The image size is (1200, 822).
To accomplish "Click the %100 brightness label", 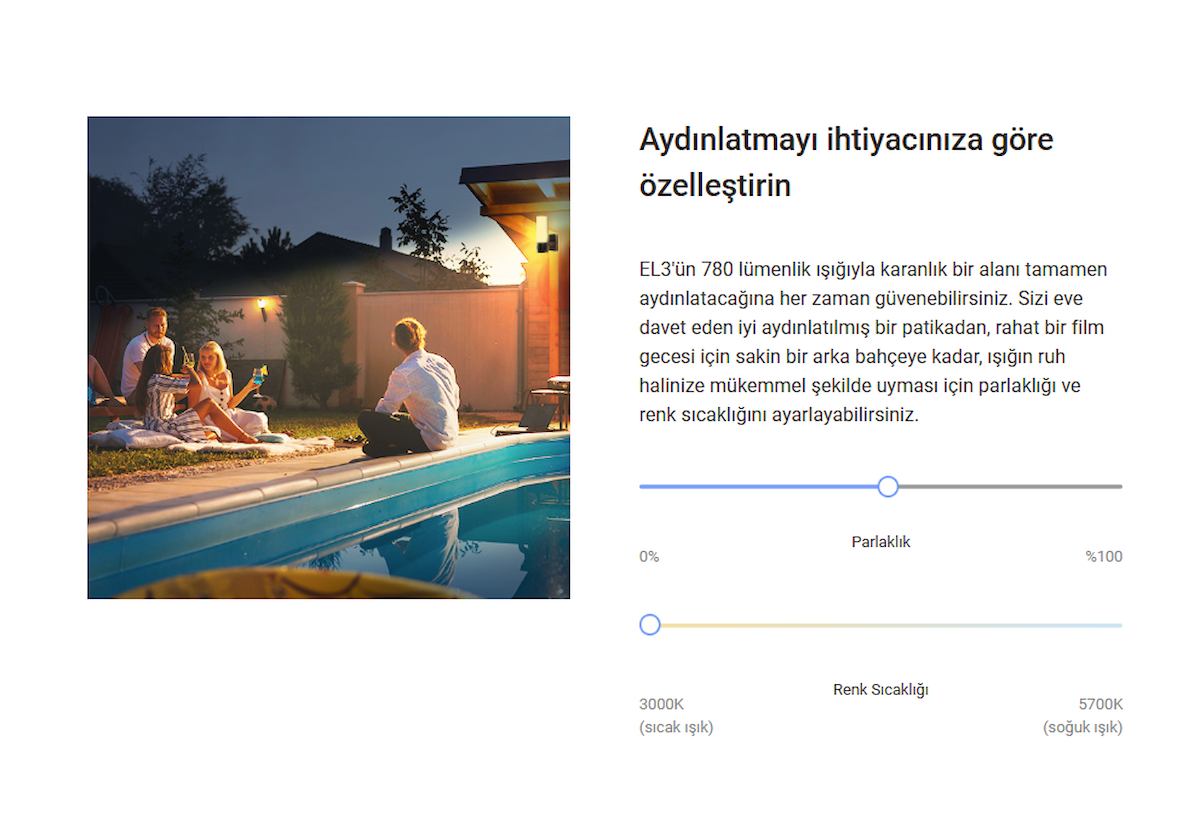I will click(1104, 557).
